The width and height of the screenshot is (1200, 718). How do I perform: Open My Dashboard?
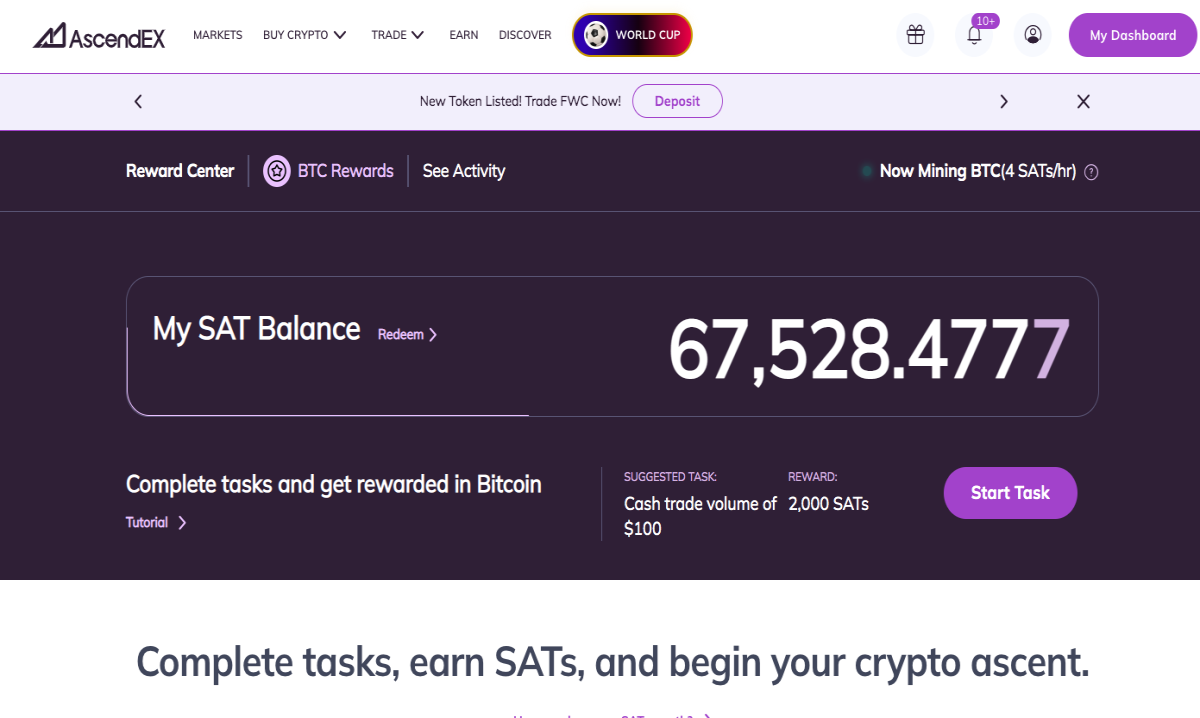click(x=1133, y=35)
